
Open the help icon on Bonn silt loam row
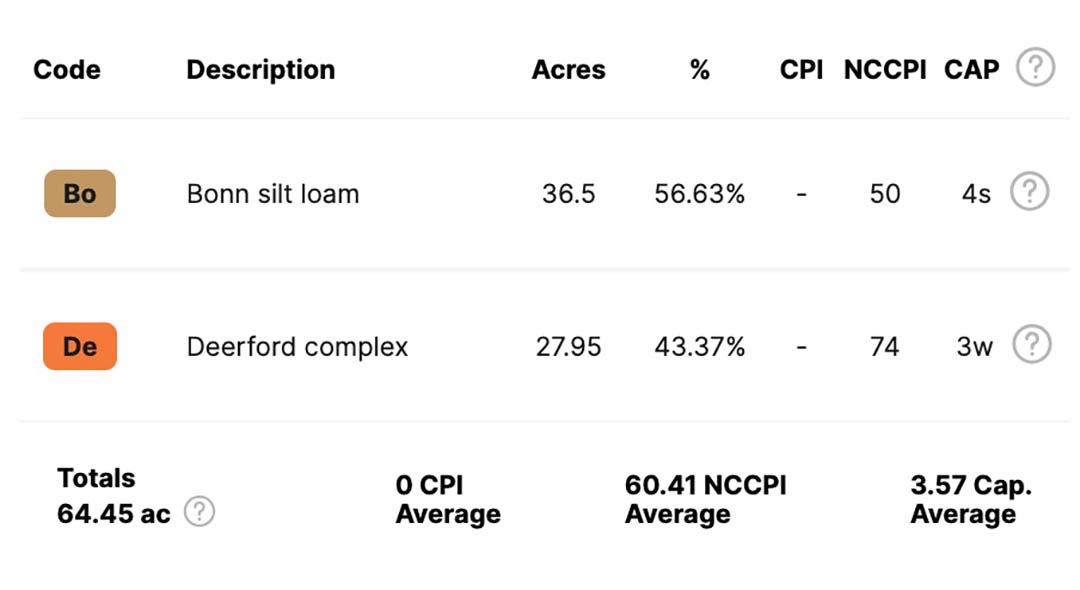[x=1030, y=191]
